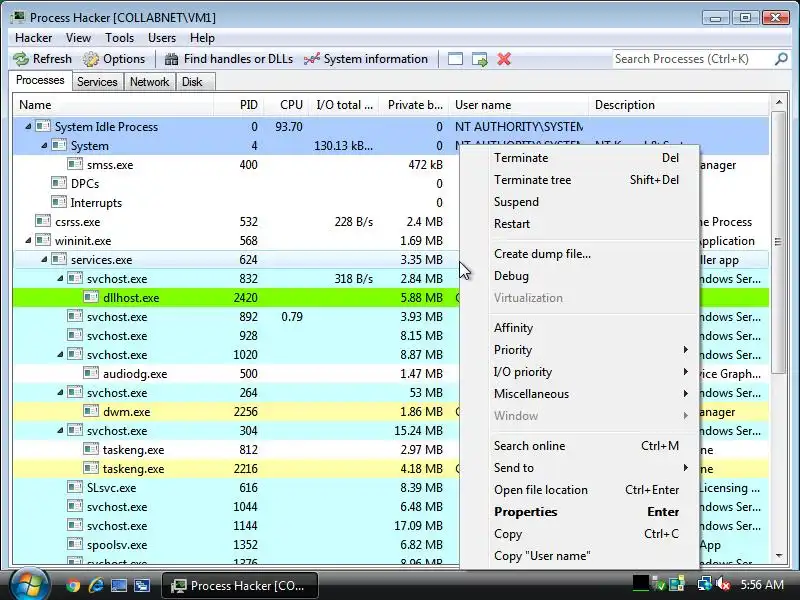Switch to the Services tab
Screen dimensions: 800x600
click(x=97, y=82)
